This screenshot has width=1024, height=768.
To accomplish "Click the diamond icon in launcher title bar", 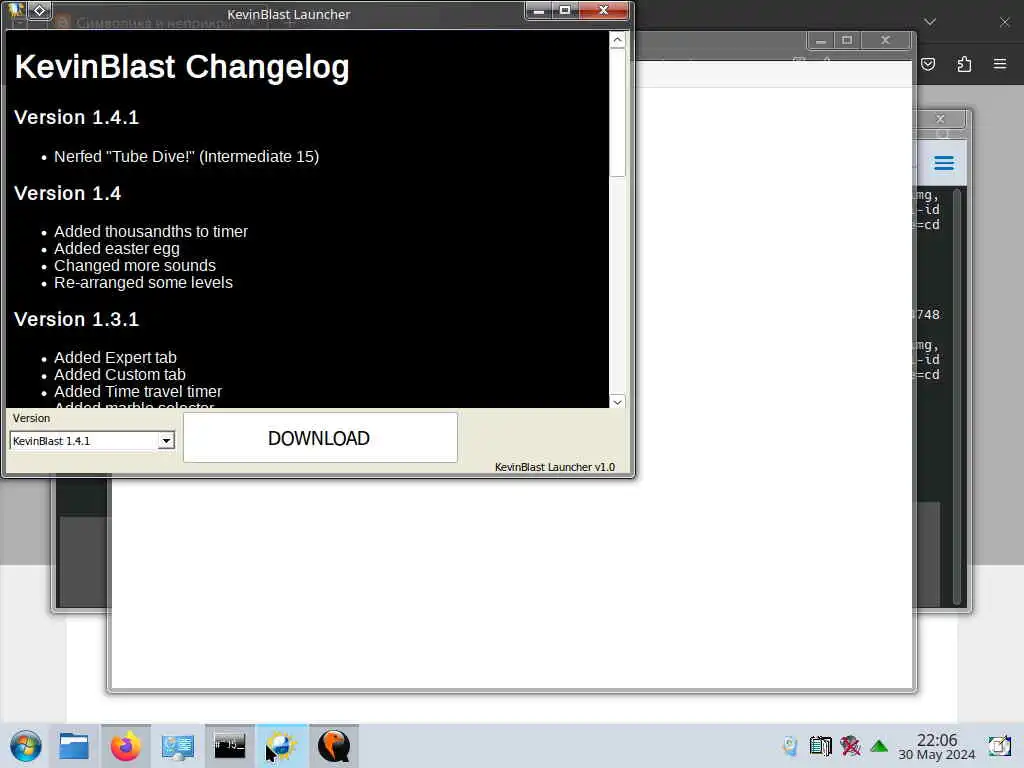I will click(39, 10).
